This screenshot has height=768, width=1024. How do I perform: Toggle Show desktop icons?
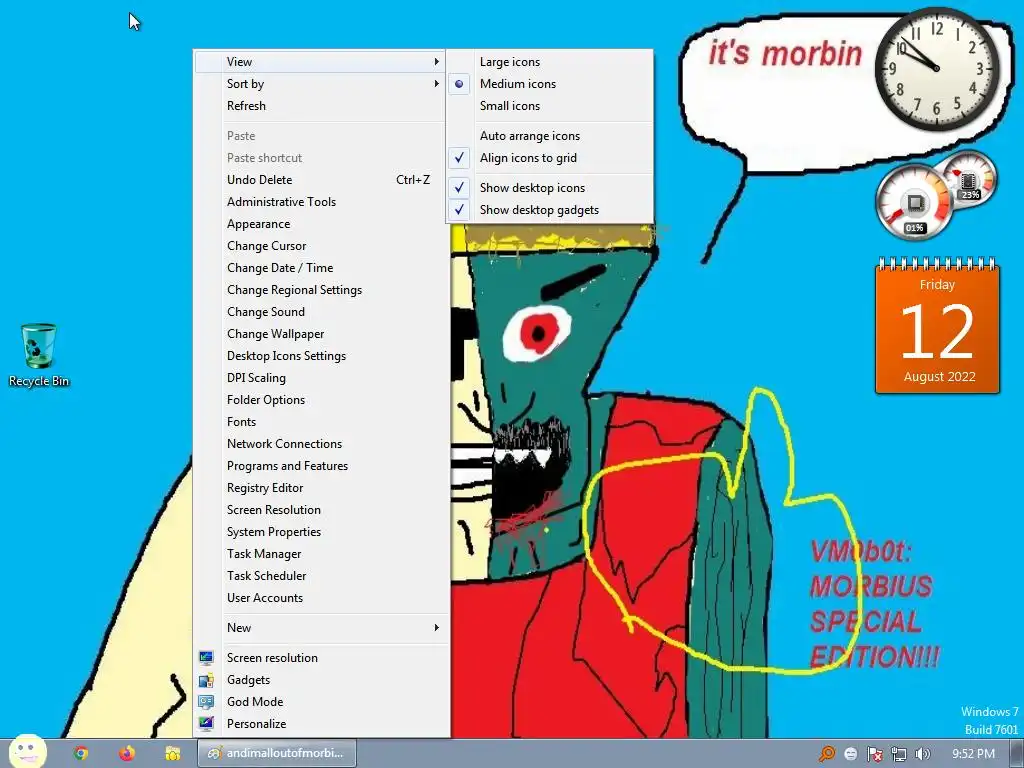coord(549,188)
